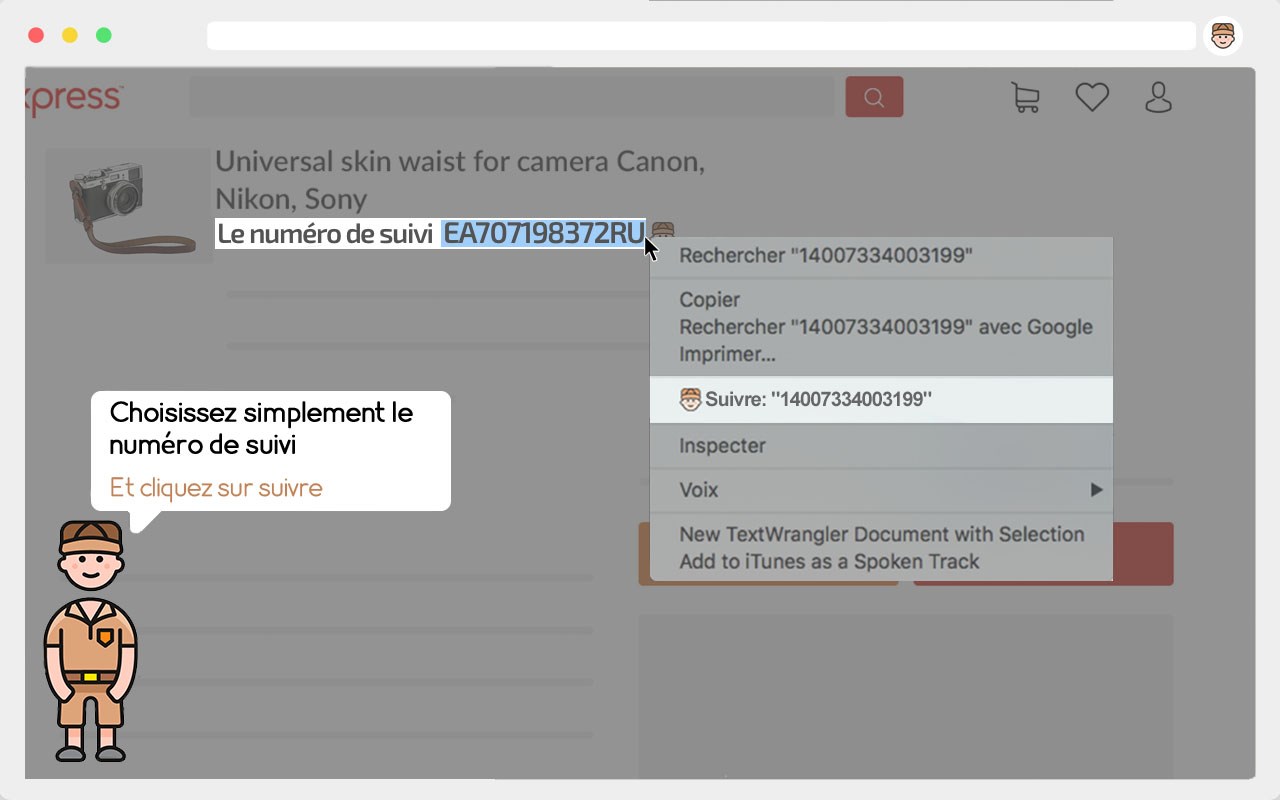Click the red button right of the menu

click(x=1143, y=553)
